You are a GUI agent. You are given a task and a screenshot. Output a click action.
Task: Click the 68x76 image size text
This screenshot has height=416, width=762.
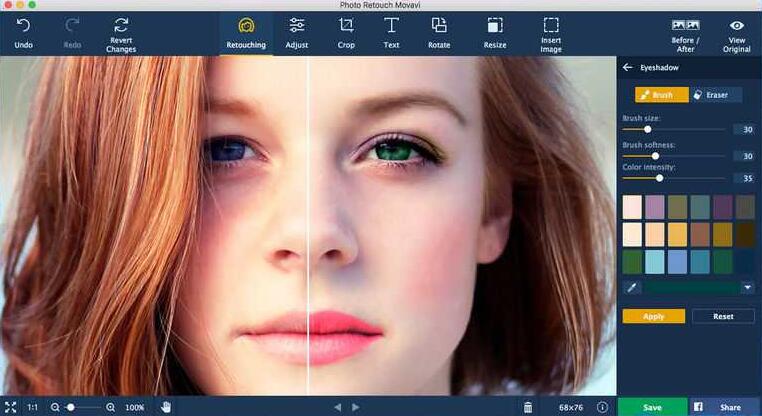571,407
